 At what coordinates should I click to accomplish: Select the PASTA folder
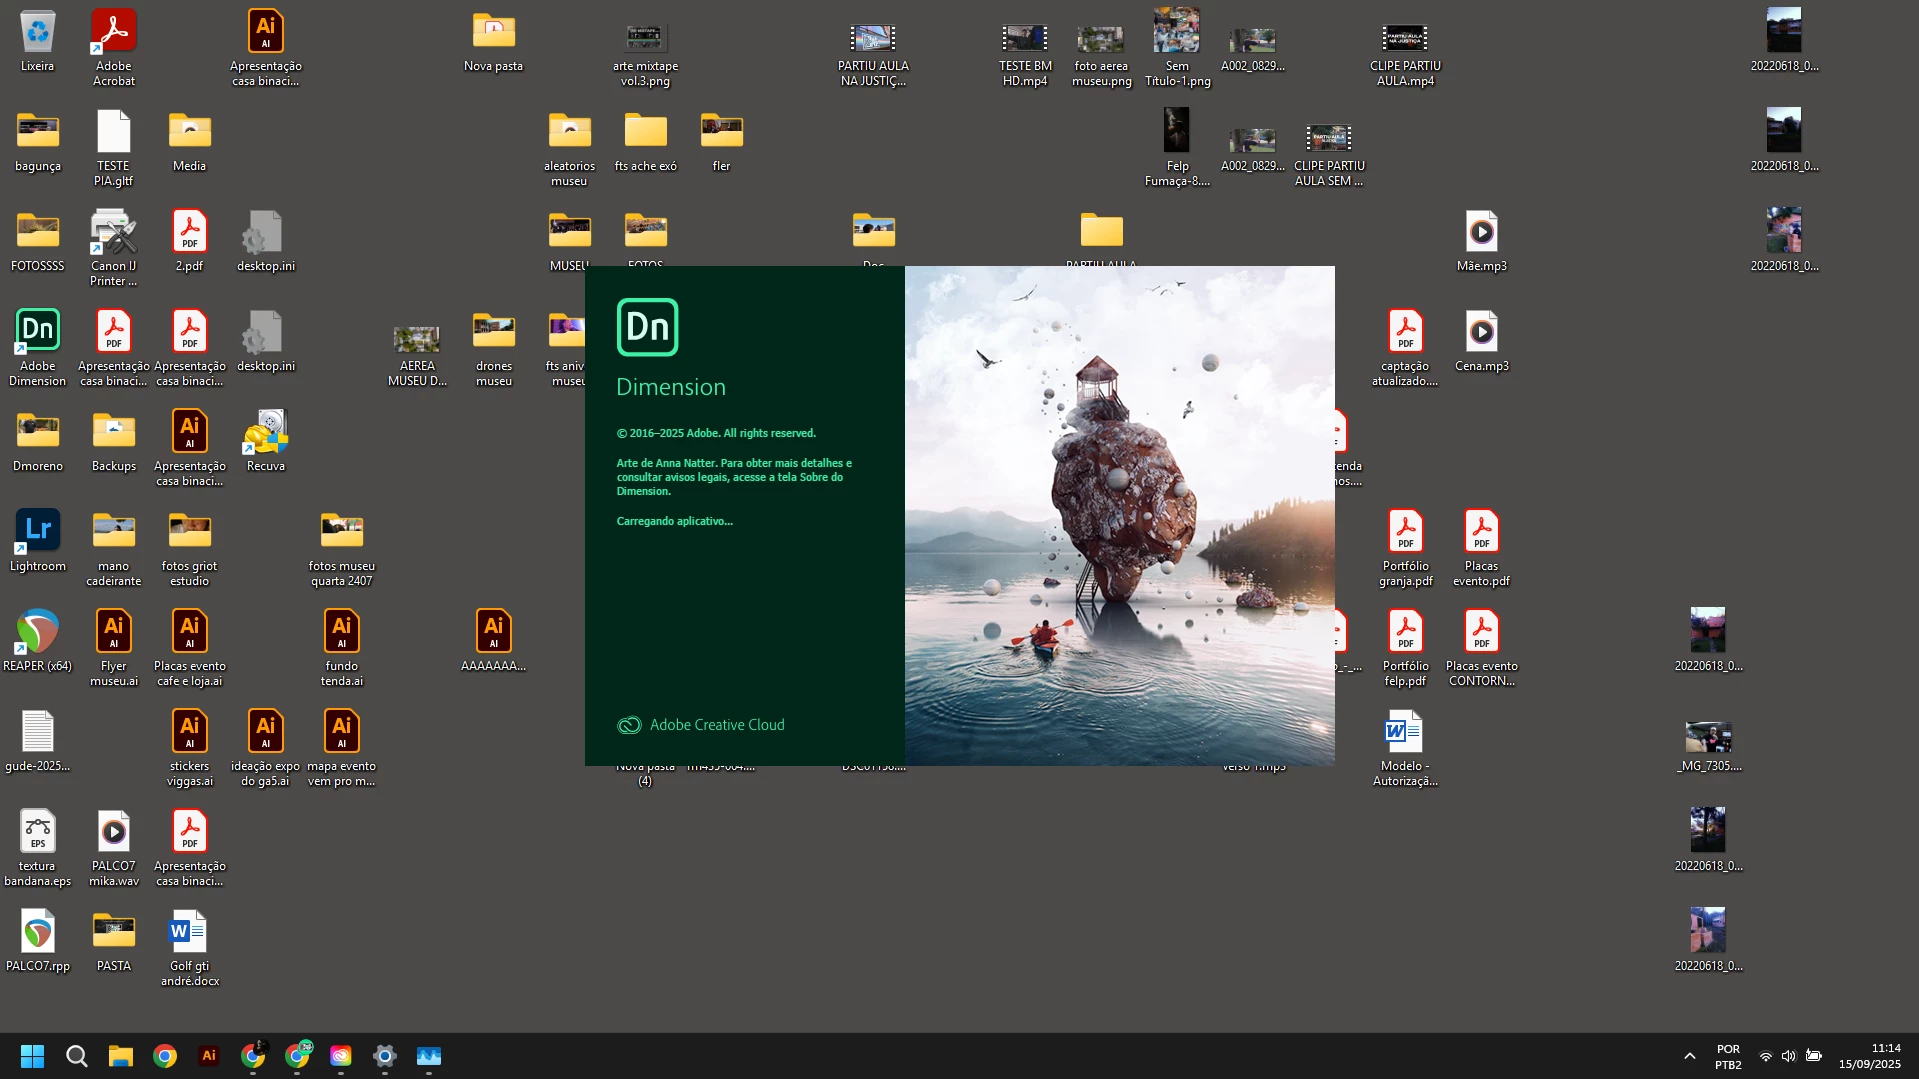(x=114, y=941)
